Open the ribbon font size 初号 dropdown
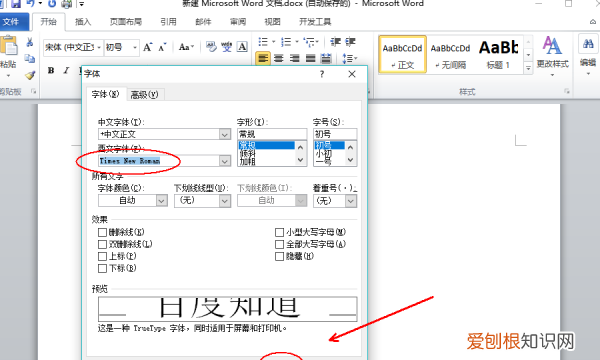Image resolution: width=600 pixels, height=360 pixels. pyautogui.click(x=135, y=47)
